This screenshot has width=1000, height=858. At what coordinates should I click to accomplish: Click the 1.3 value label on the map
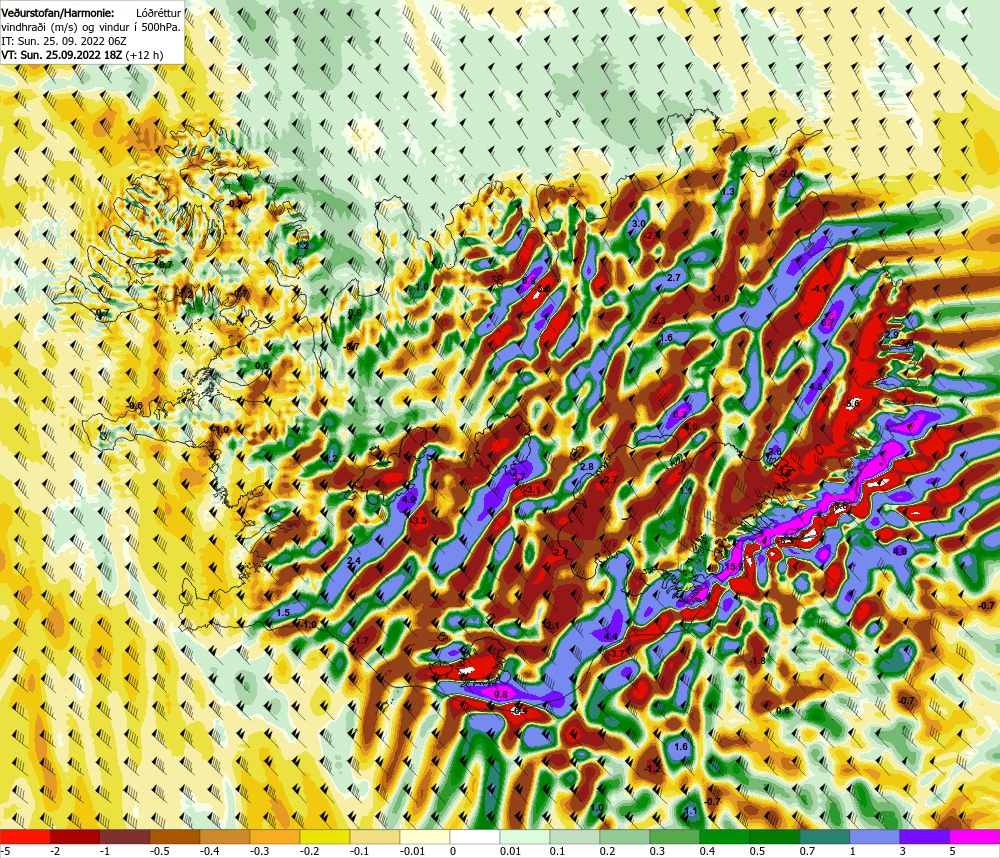pos(728,191)
